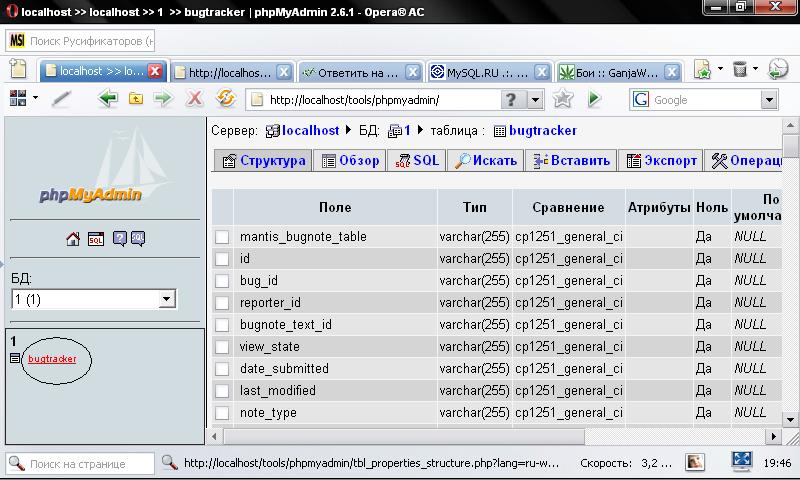The image size is (800, 480).
Task: Click the magnifier icon in status bar
Action: tap(169, 463)
